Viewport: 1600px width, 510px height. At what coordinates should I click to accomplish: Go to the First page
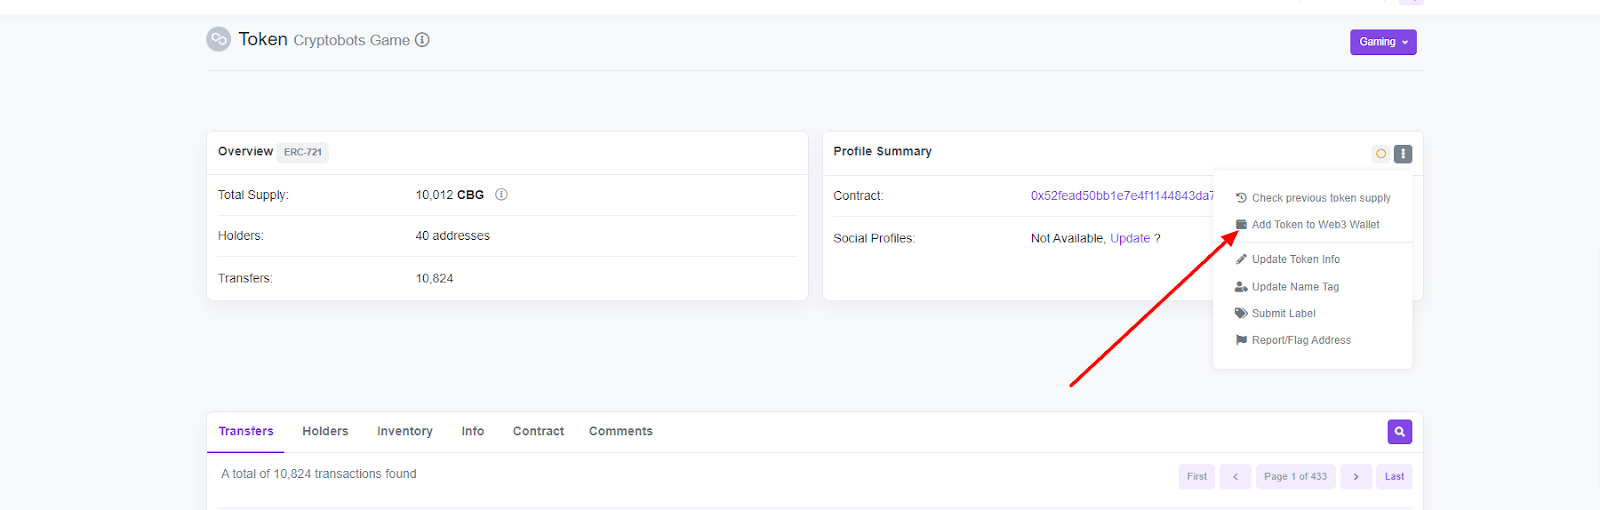(1197, 477)
